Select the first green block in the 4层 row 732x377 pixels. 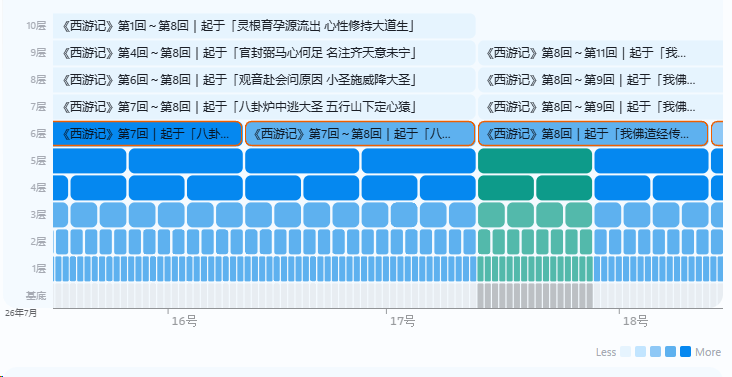pos(506,188)
